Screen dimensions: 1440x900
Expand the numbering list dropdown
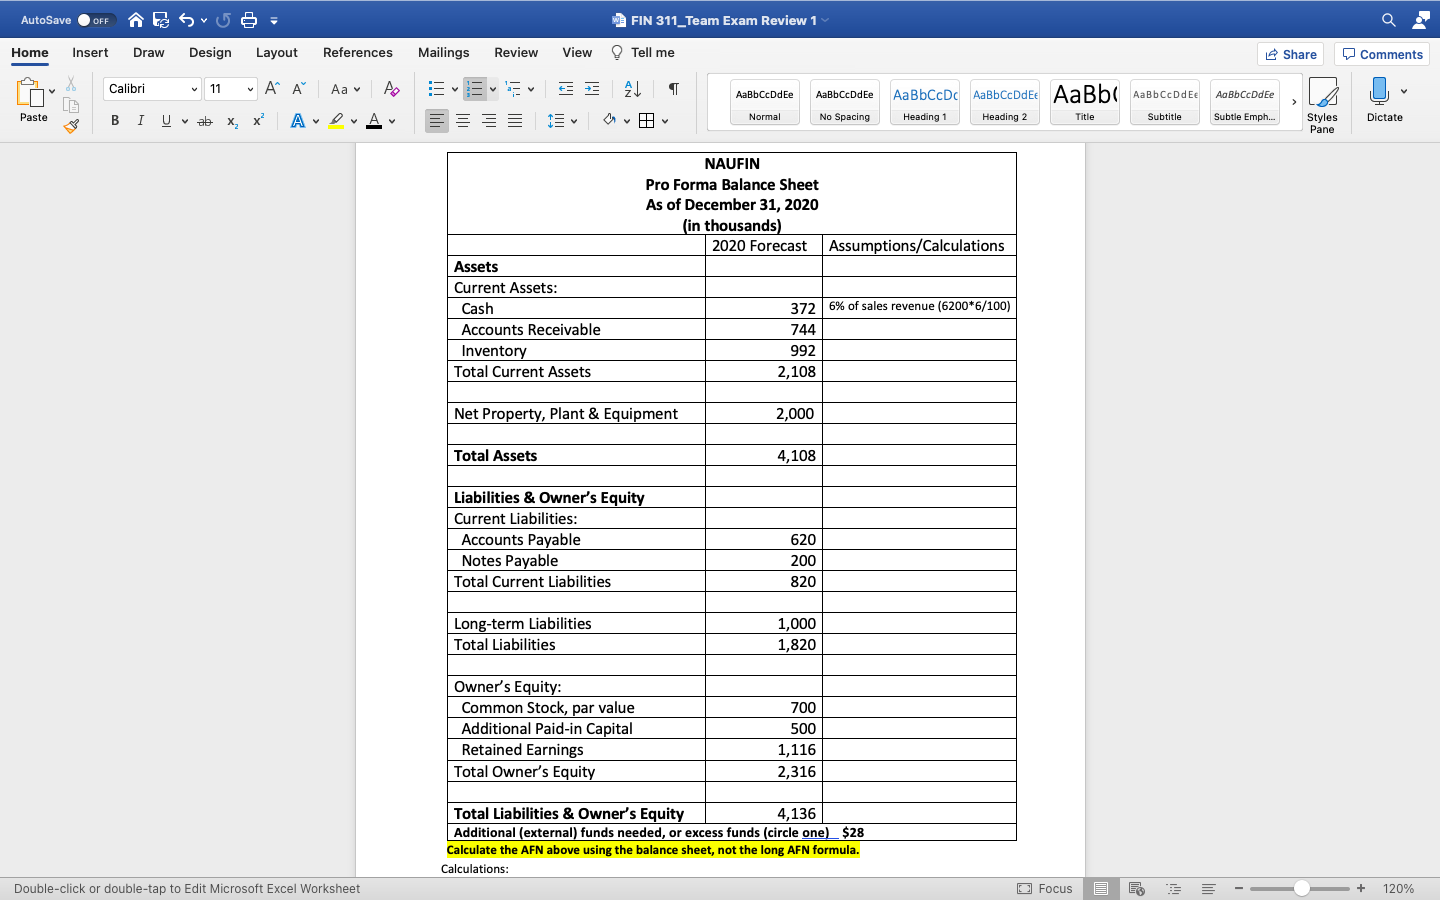point(493,89)
